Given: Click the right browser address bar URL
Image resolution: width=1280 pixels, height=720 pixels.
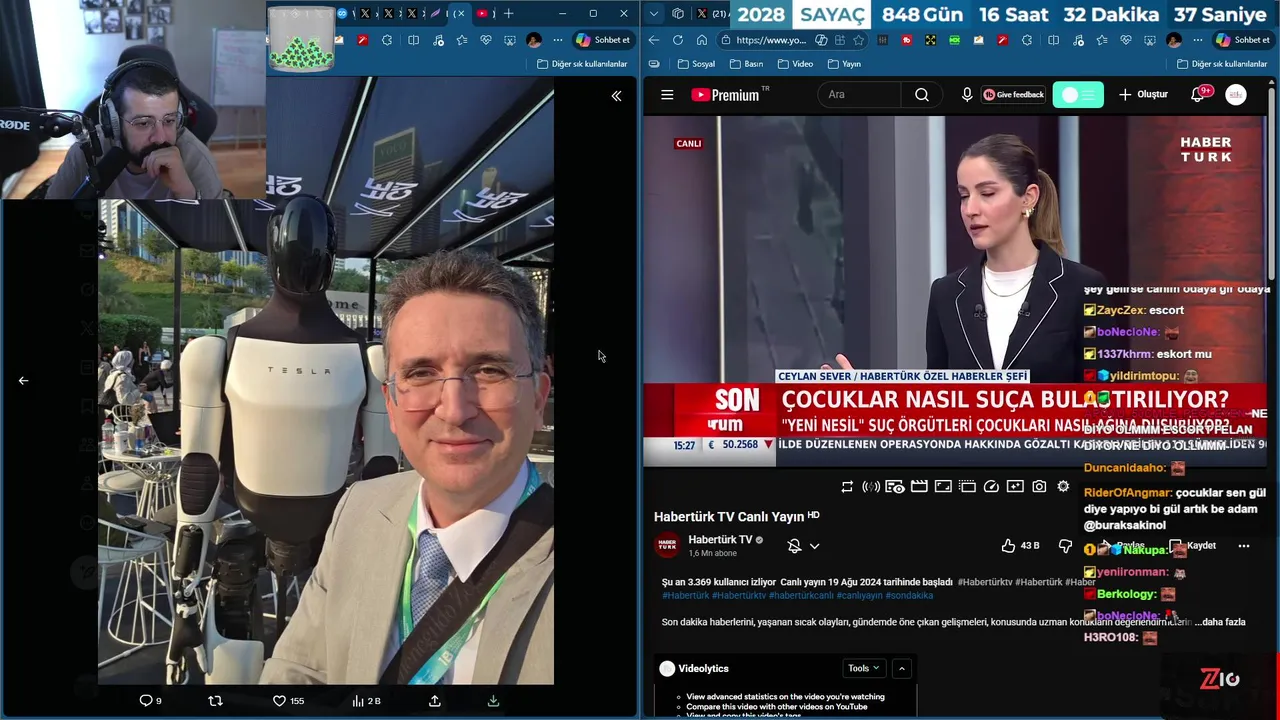Looking at the screenshot, I should pos(770,40).
